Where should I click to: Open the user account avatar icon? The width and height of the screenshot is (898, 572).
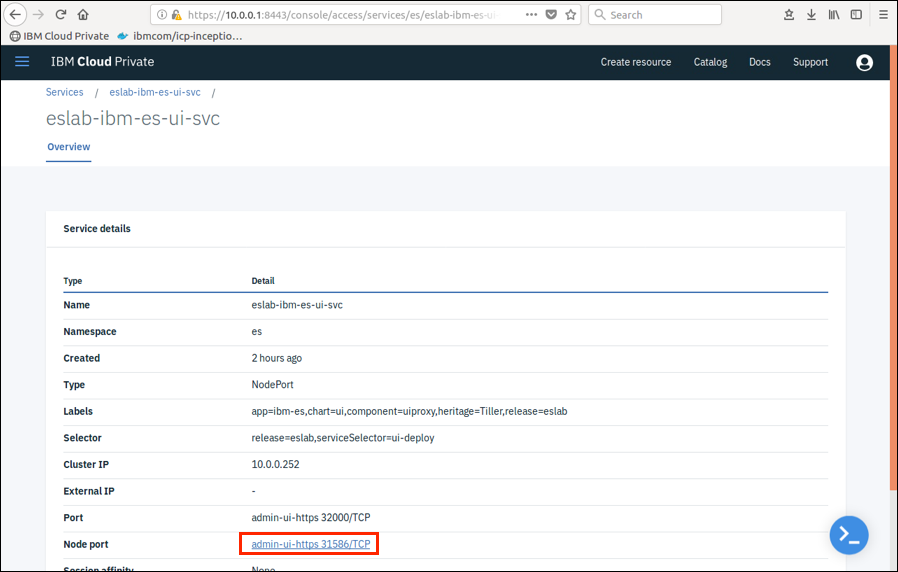point(864,62)
